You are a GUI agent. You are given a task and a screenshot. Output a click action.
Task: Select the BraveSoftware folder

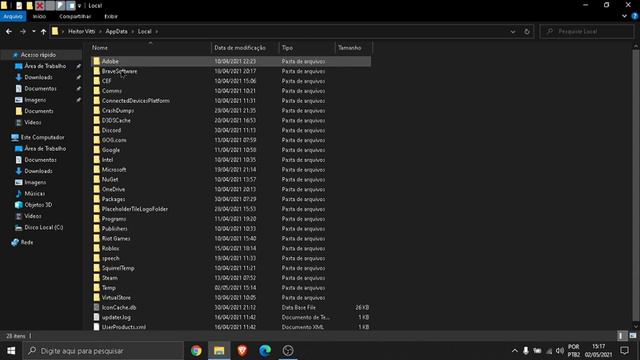pyautogui.click(x=119, y=71)
